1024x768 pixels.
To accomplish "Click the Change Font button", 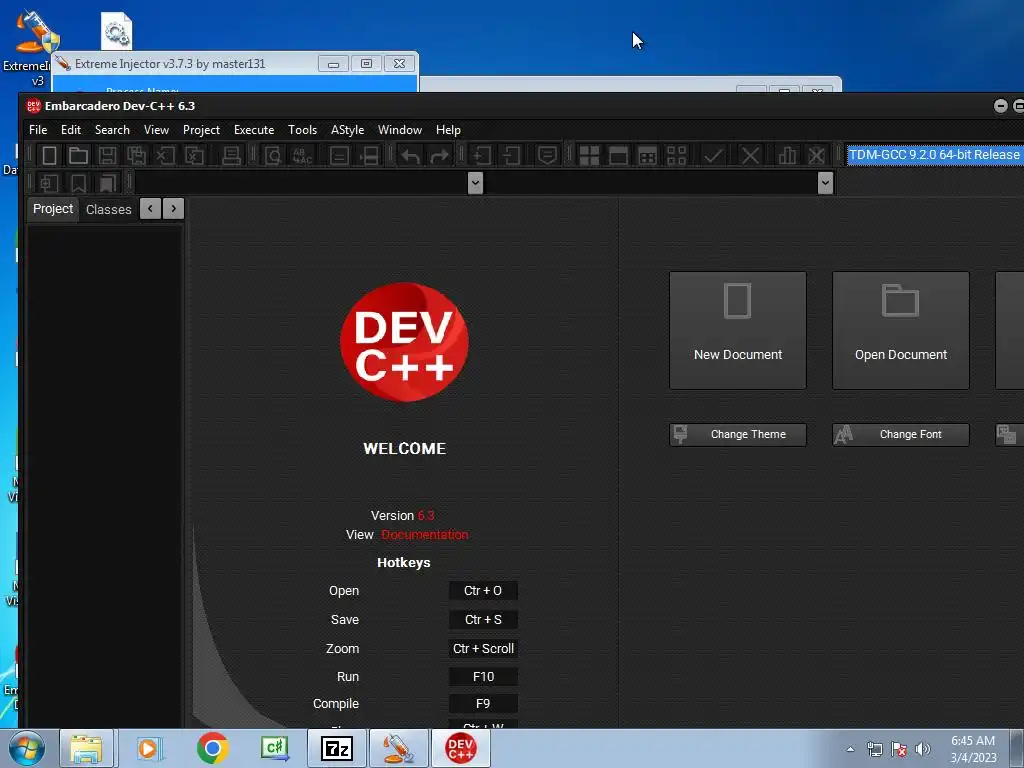I will pos(901,434).
